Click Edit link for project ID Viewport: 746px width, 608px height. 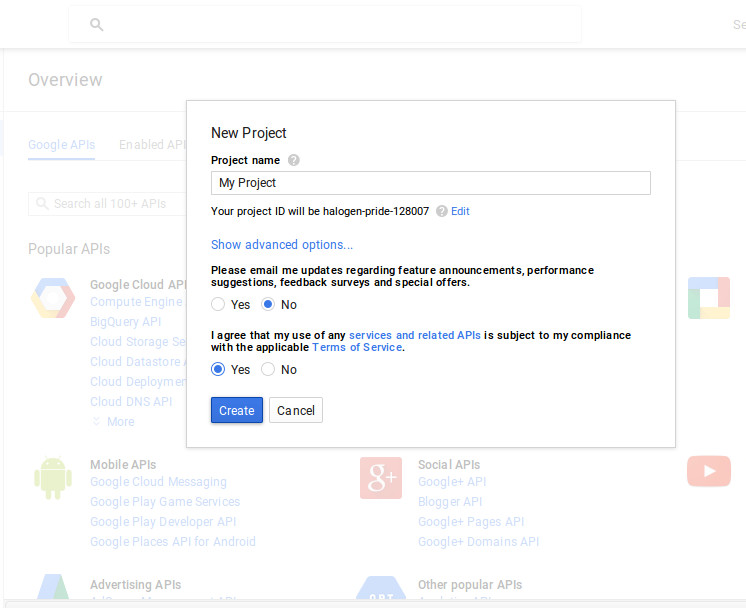(x=460, y=211)
